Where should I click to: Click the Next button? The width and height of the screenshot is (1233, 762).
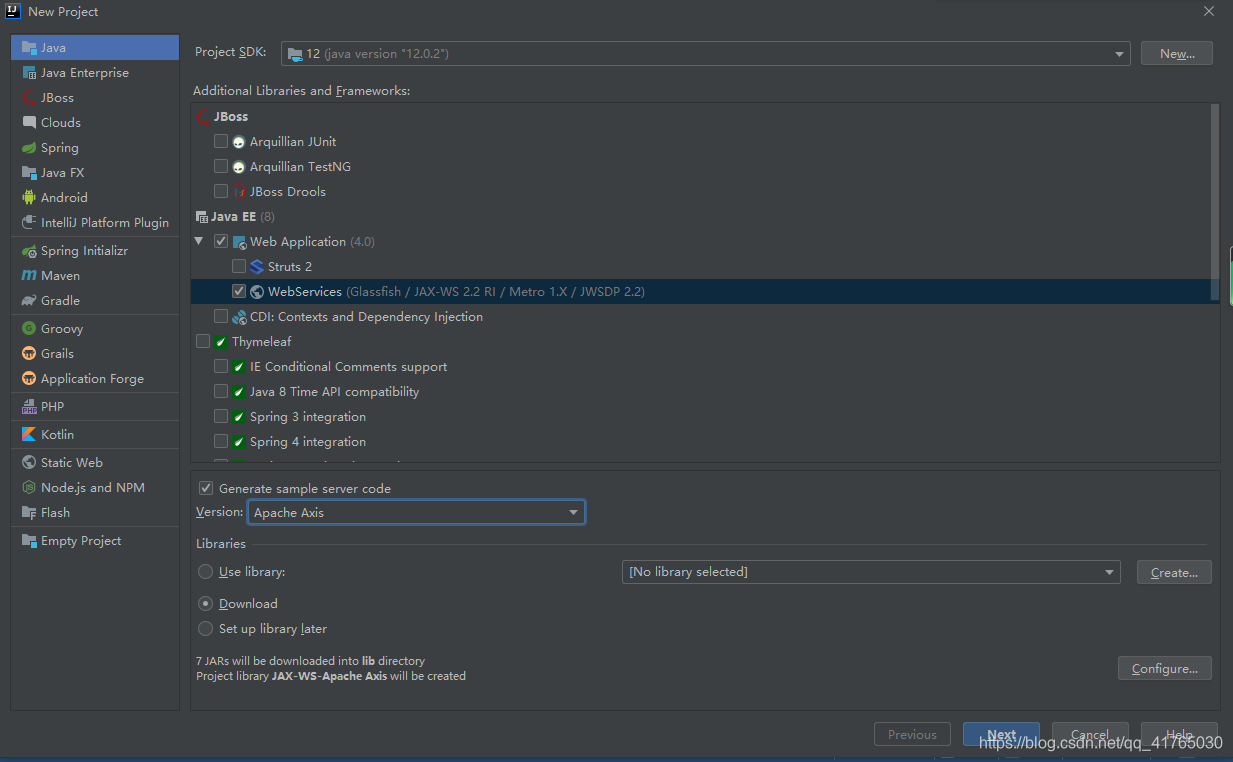click(1001, 734)
